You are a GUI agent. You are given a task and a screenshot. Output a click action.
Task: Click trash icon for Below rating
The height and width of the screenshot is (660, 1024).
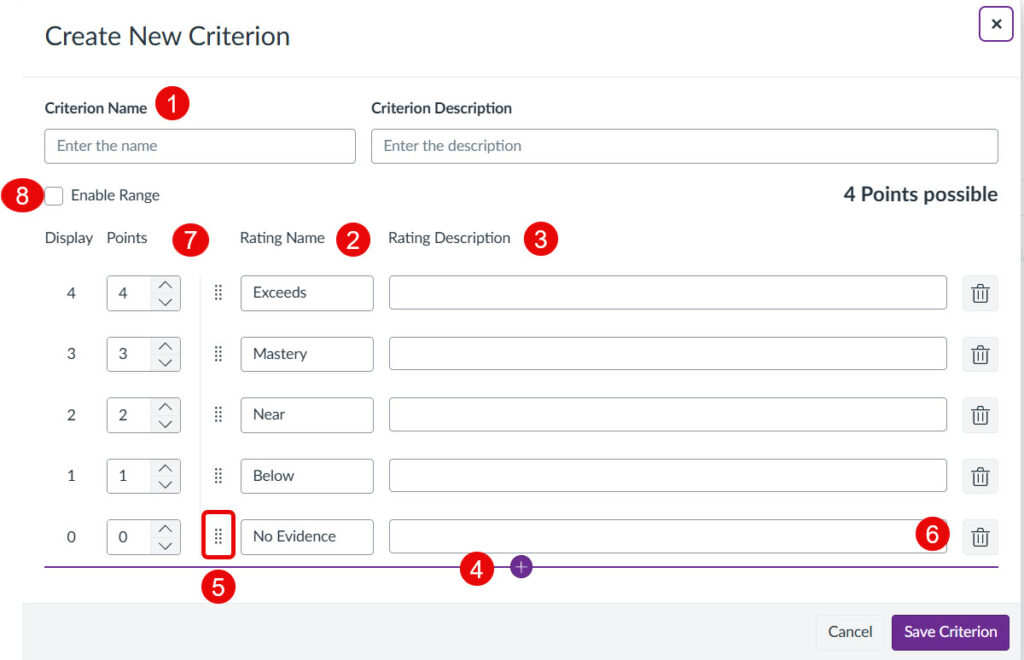[x=980, y=476]
